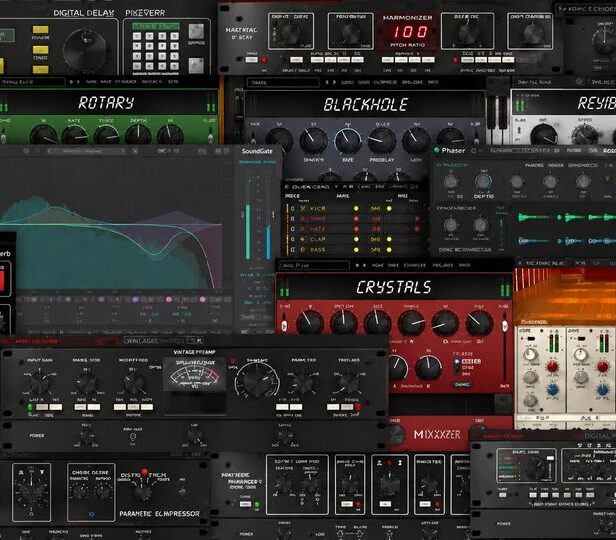Click the green waveform lane in Phaser
This screenshot has height=540, width=616.
pyautogui.click(x=566, y=217)
